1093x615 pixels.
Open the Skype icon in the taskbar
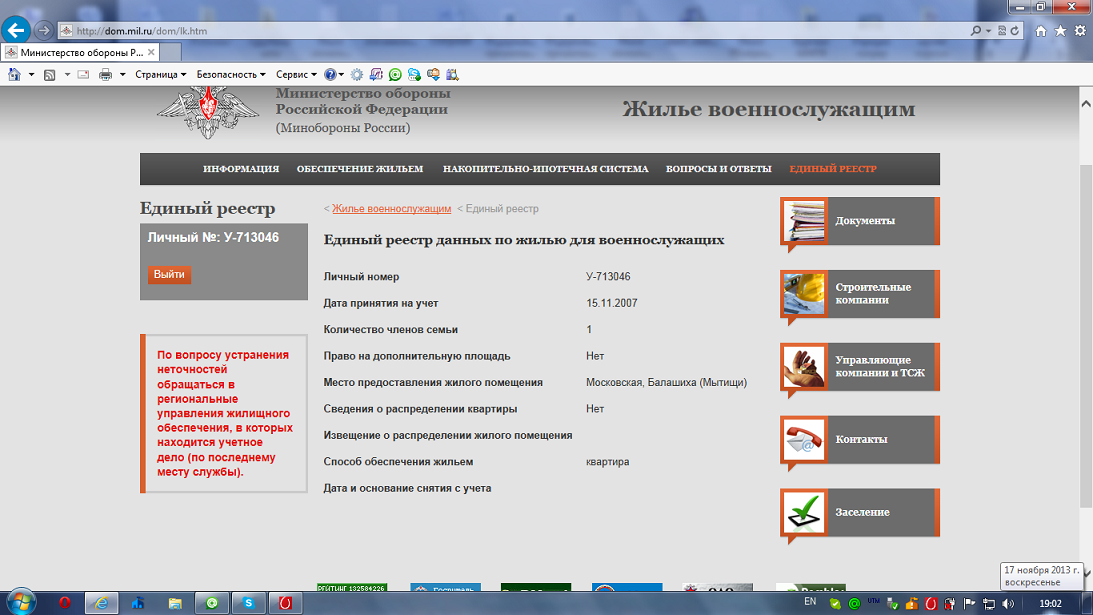(248, 602)
